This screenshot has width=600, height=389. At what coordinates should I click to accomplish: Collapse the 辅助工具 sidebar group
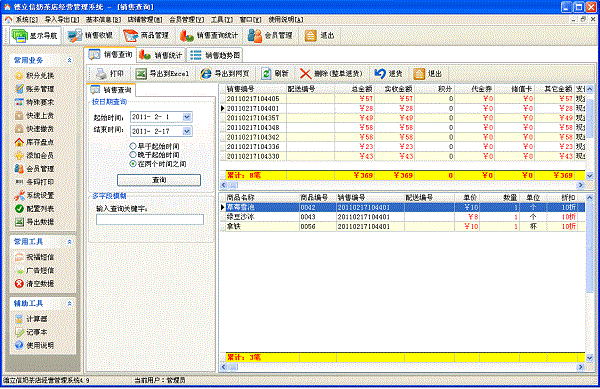click(69, 303)
